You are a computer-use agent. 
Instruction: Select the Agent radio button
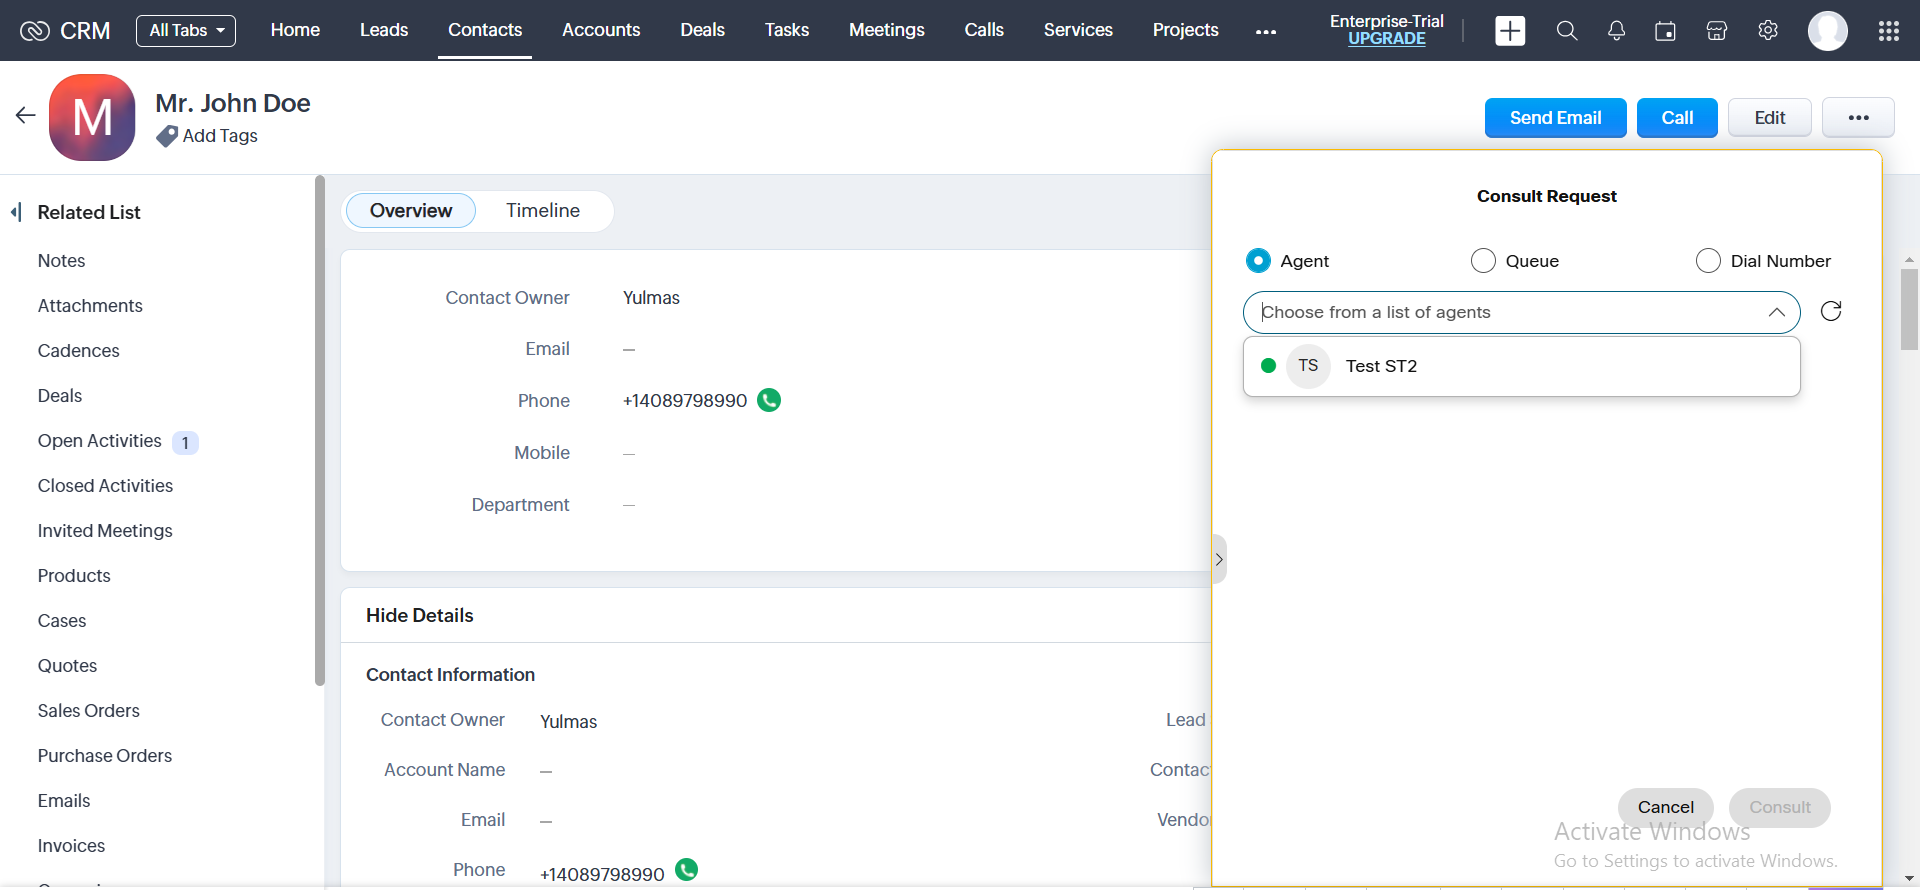(x=1258, y=261)
